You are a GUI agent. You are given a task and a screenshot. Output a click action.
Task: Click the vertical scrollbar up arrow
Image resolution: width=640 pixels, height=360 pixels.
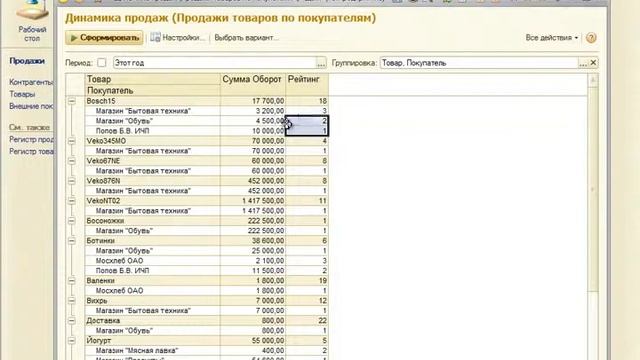pos(593,80)
